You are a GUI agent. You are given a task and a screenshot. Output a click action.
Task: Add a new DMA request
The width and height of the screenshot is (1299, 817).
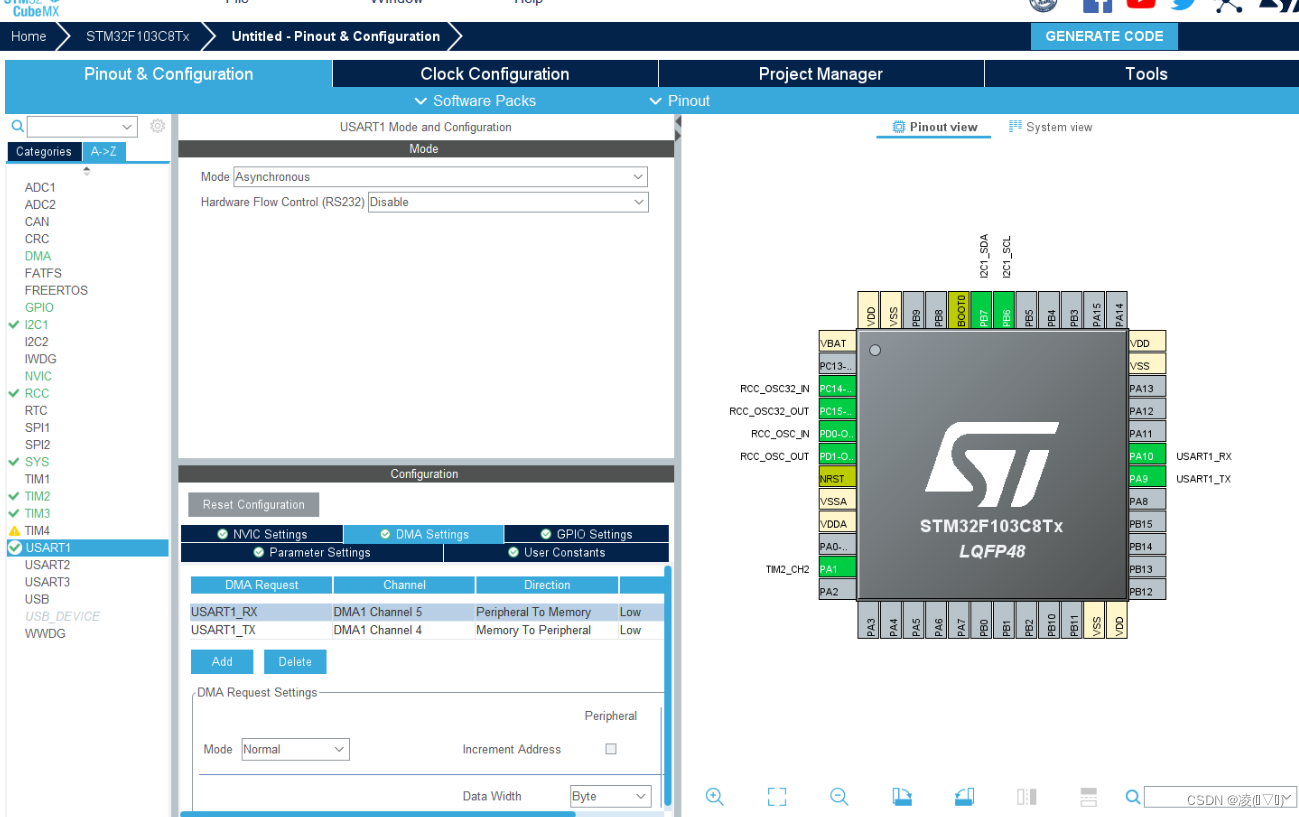tap(222, 662)
